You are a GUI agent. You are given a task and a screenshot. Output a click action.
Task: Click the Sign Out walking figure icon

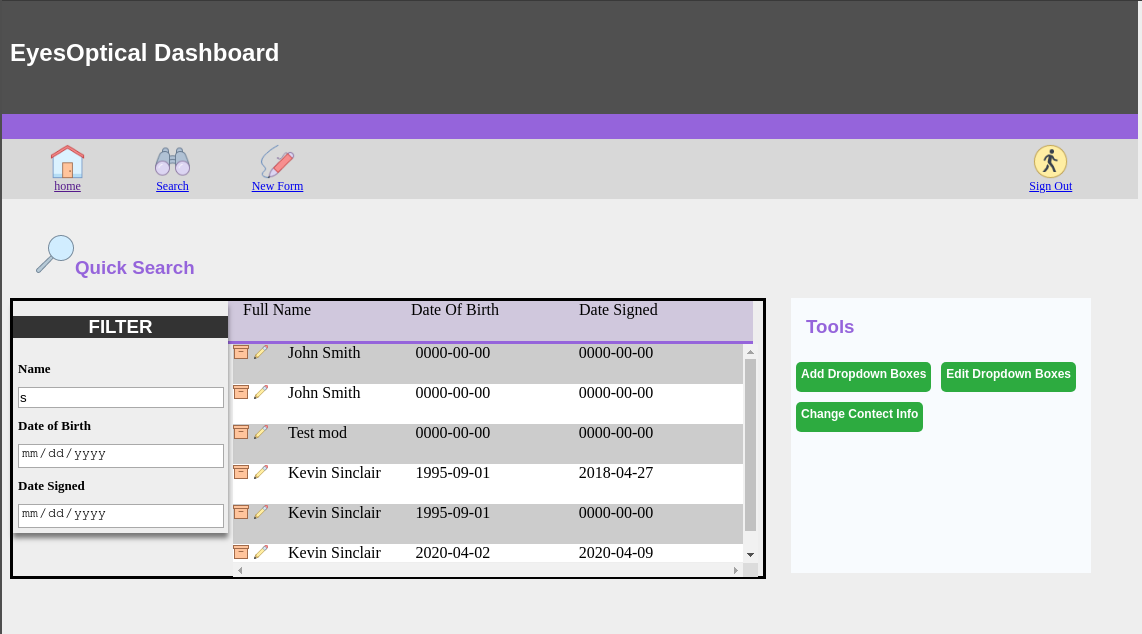click(x=1050, y=162)
